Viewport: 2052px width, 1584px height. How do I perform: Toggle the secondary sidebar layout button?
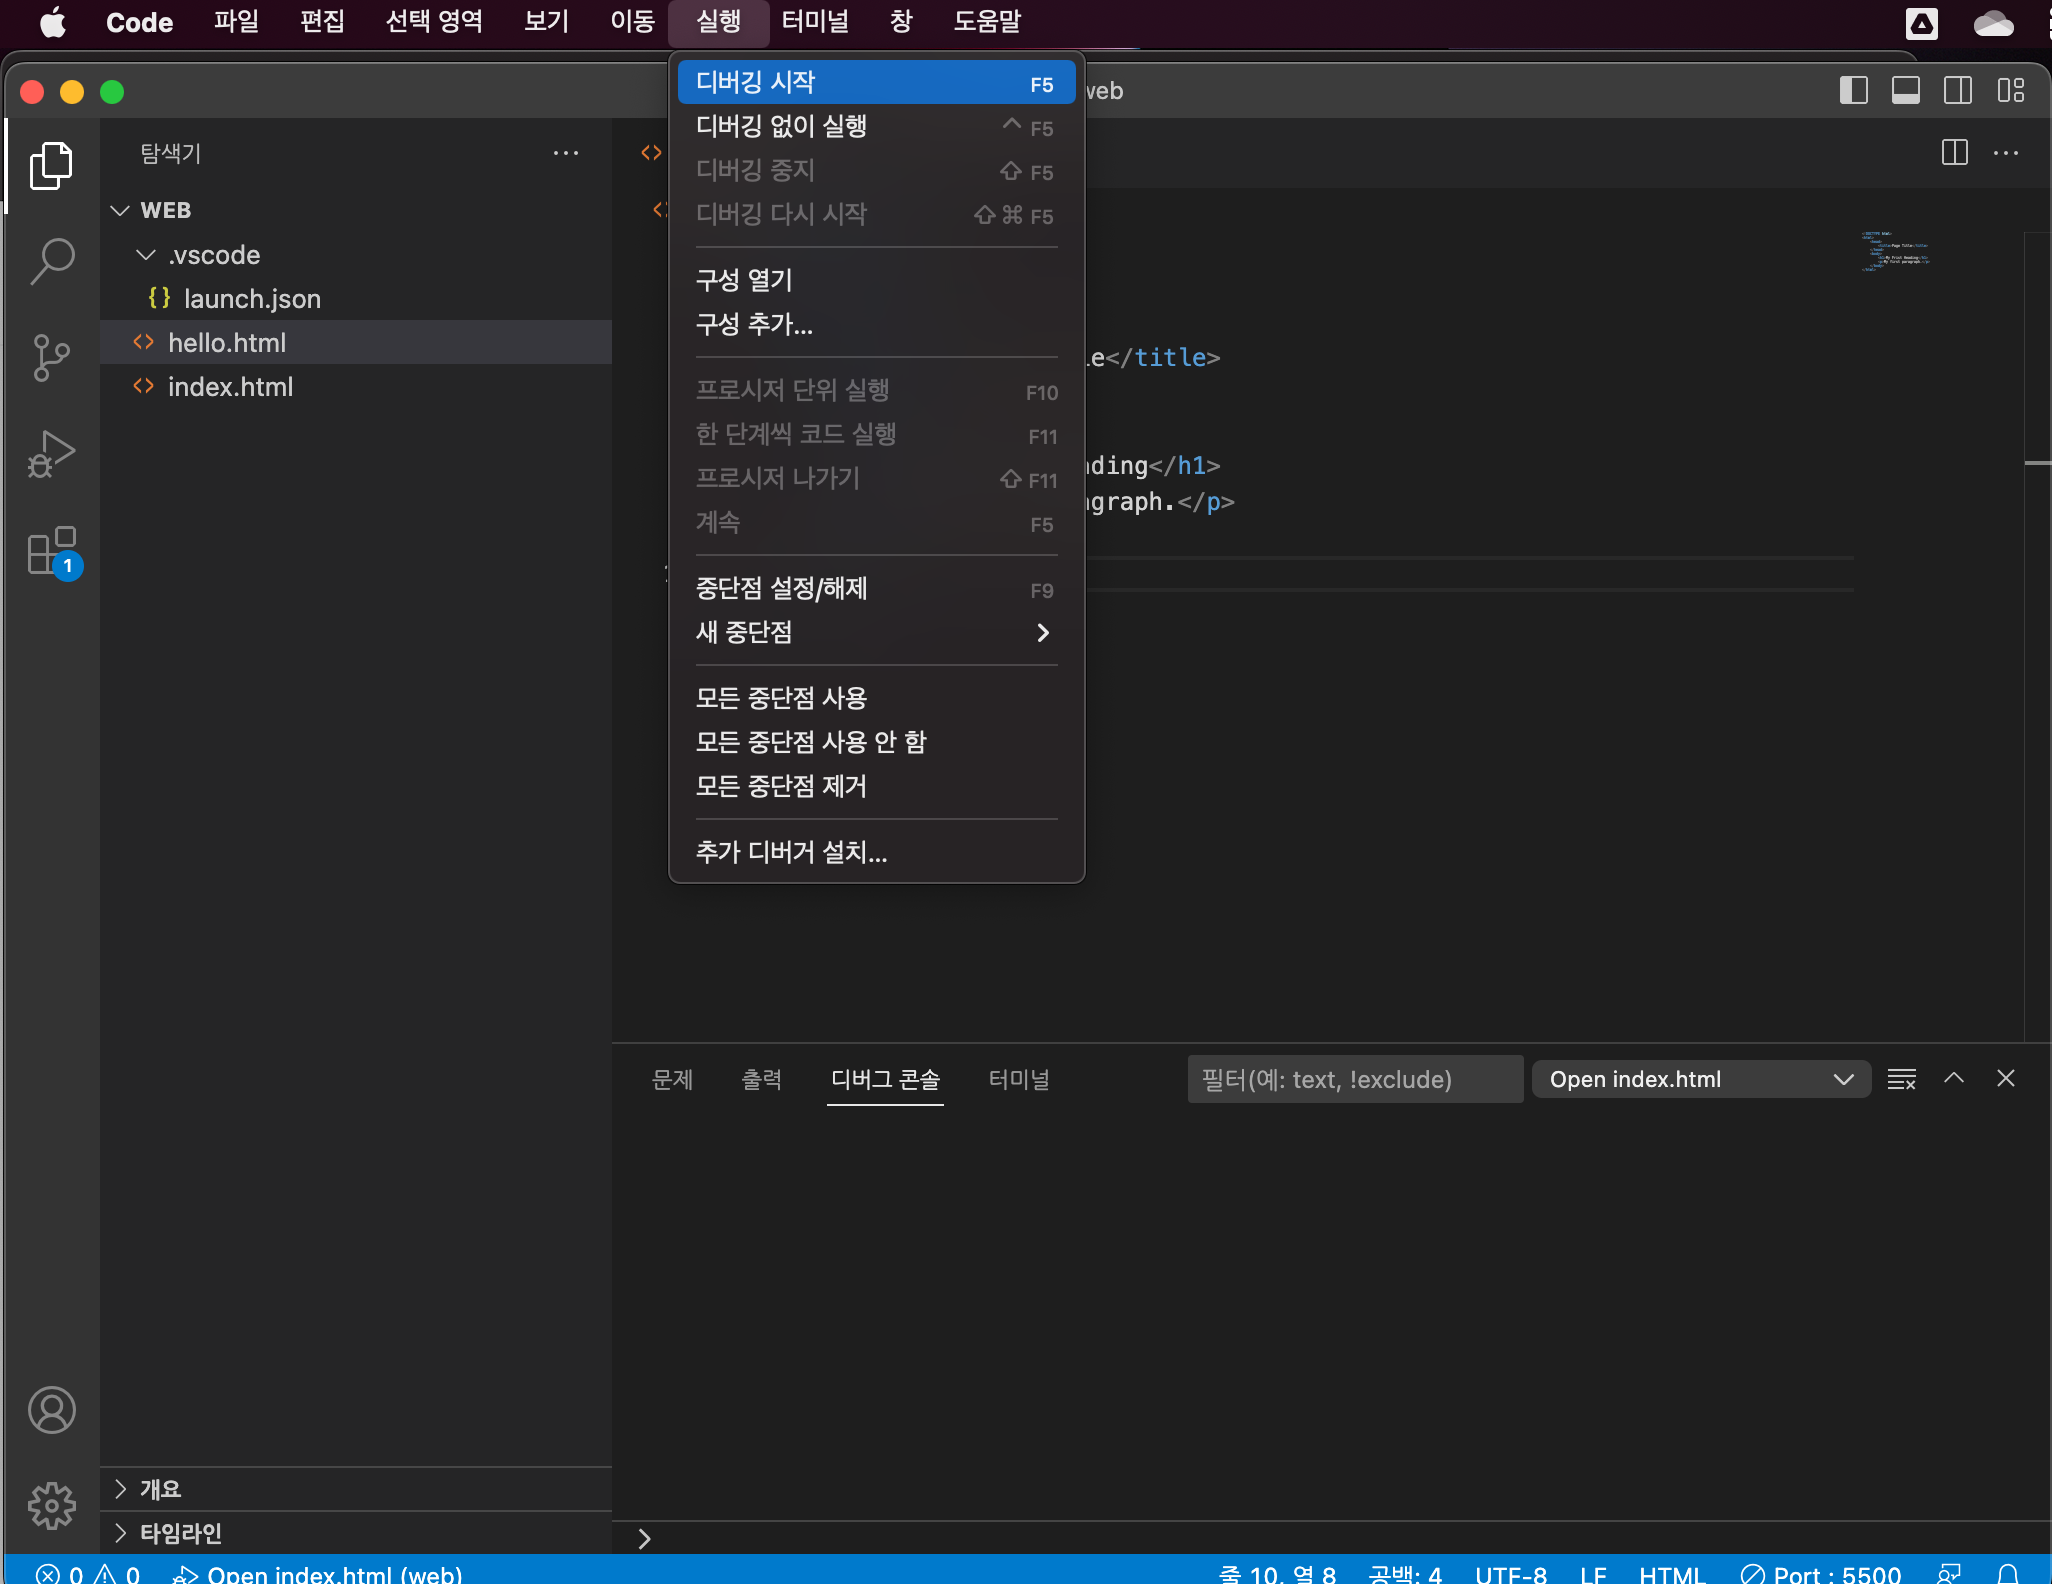pyautogui.click(x=1957, y=91)
